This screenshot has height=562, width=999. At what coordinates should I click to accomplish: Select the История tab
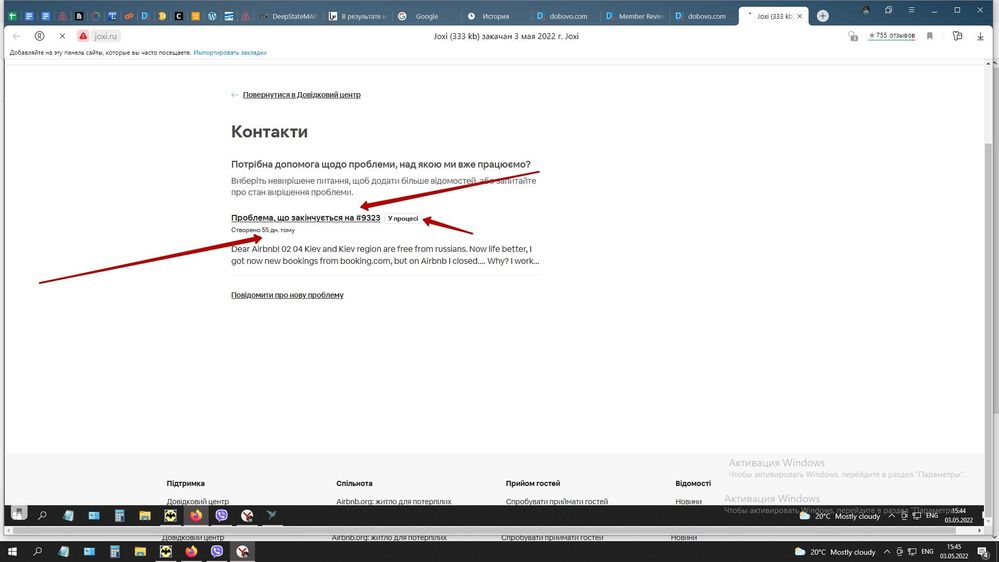(x=490, y=16)
